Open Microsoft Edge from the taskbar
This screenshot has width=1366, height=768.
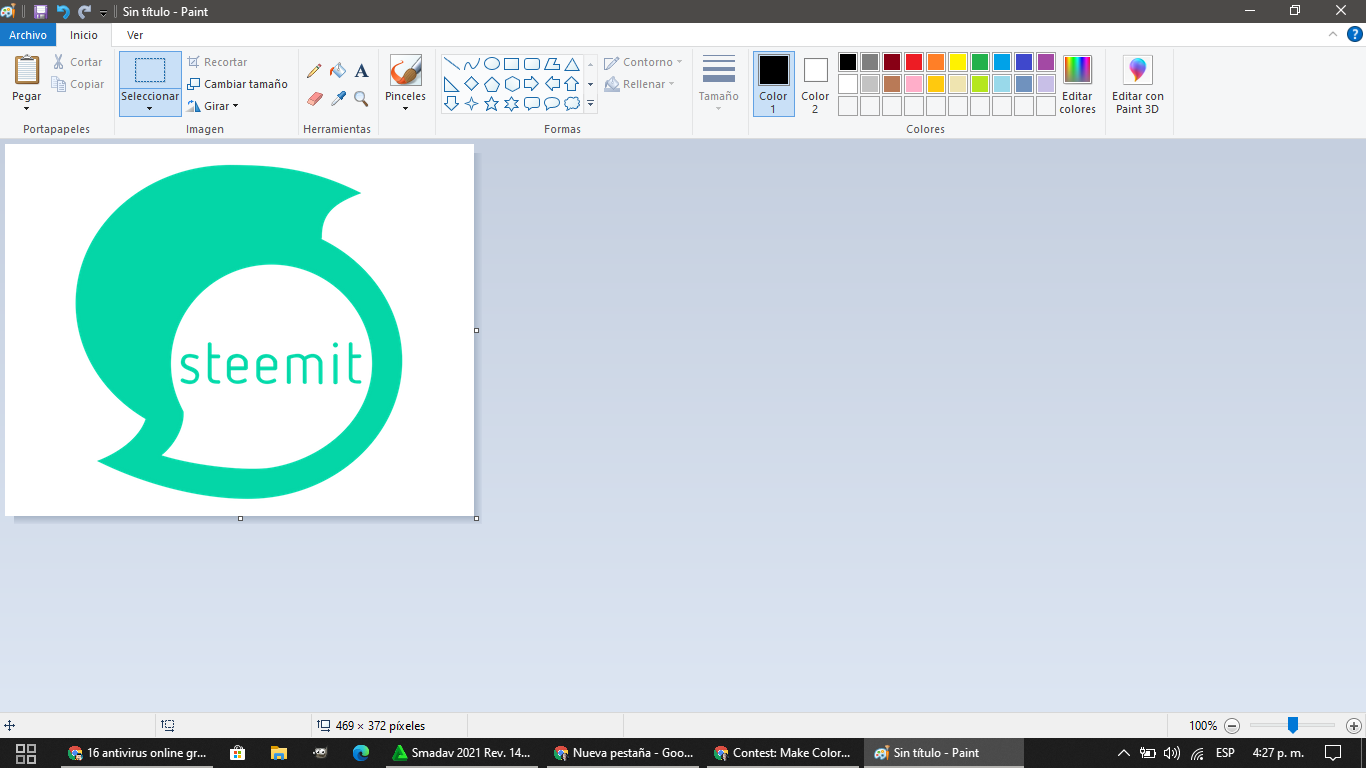361,753
